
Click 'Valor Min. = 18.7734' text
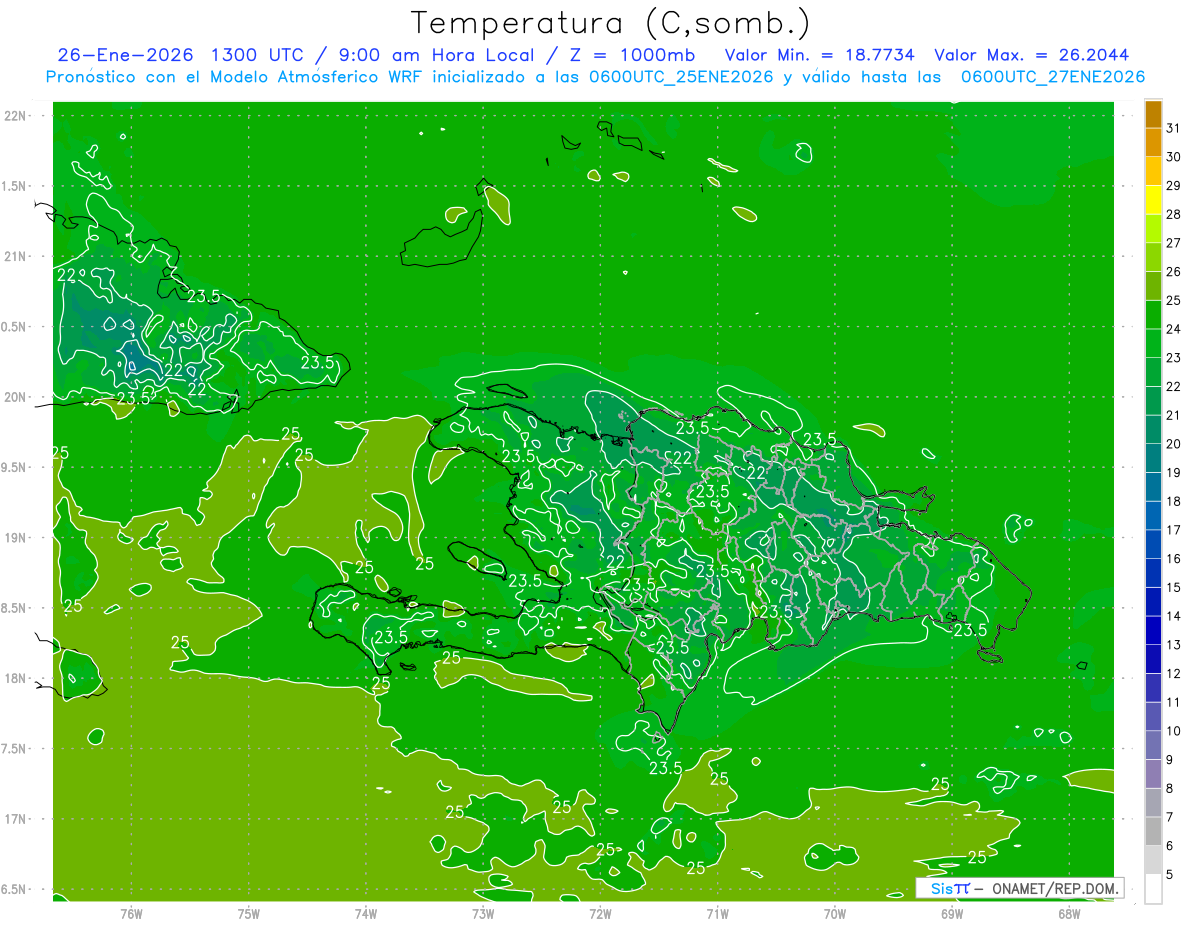pos(818,55)
